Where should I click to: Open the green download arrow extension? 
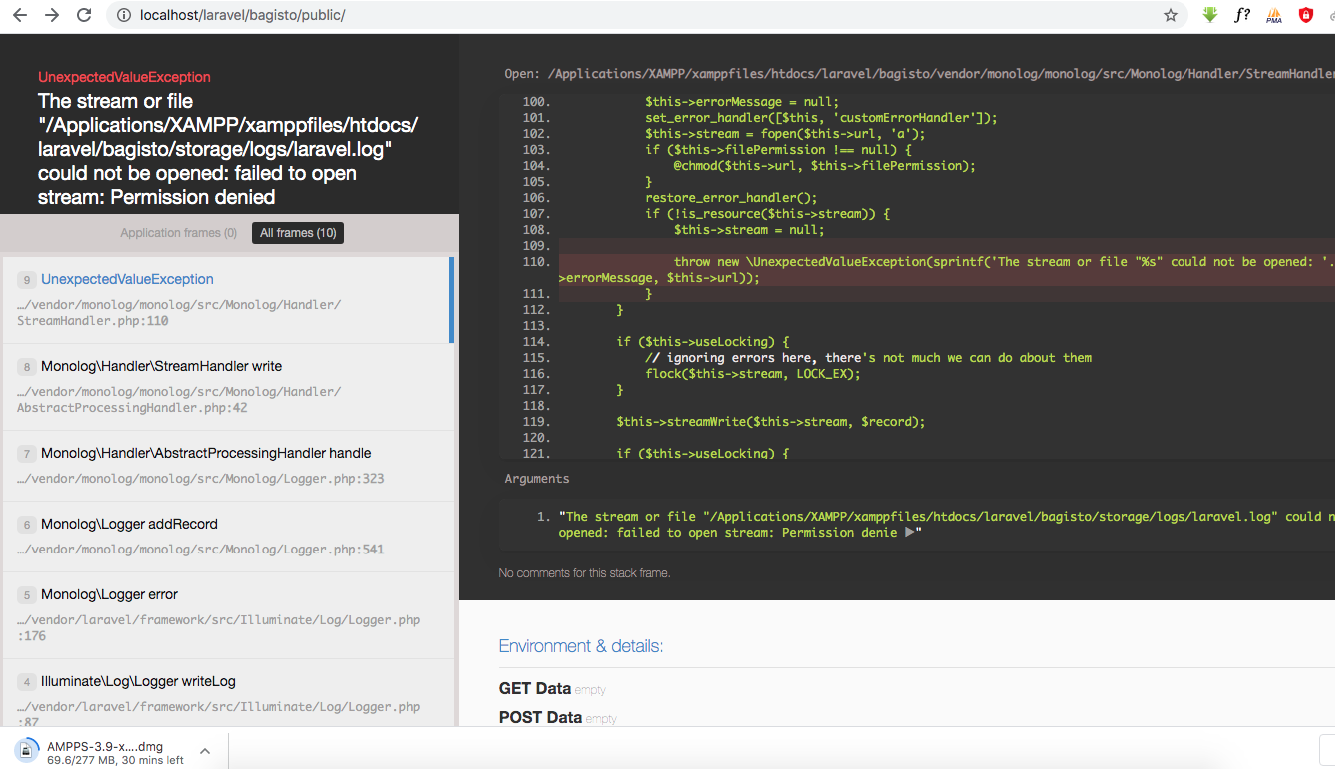click(x=1210, y=15)
